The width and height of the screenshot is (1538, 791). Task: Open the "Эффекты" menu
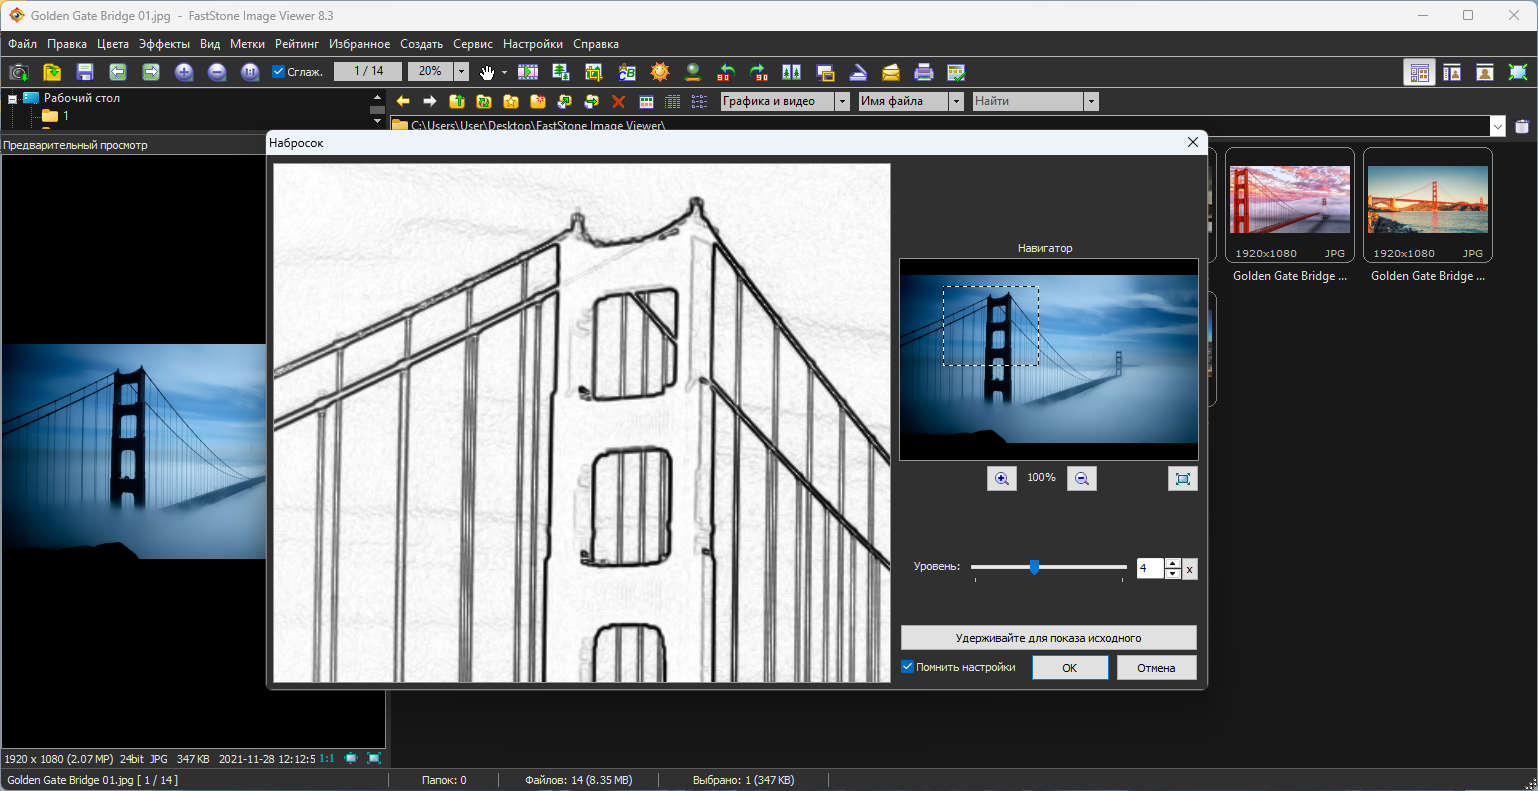[164, 44]
